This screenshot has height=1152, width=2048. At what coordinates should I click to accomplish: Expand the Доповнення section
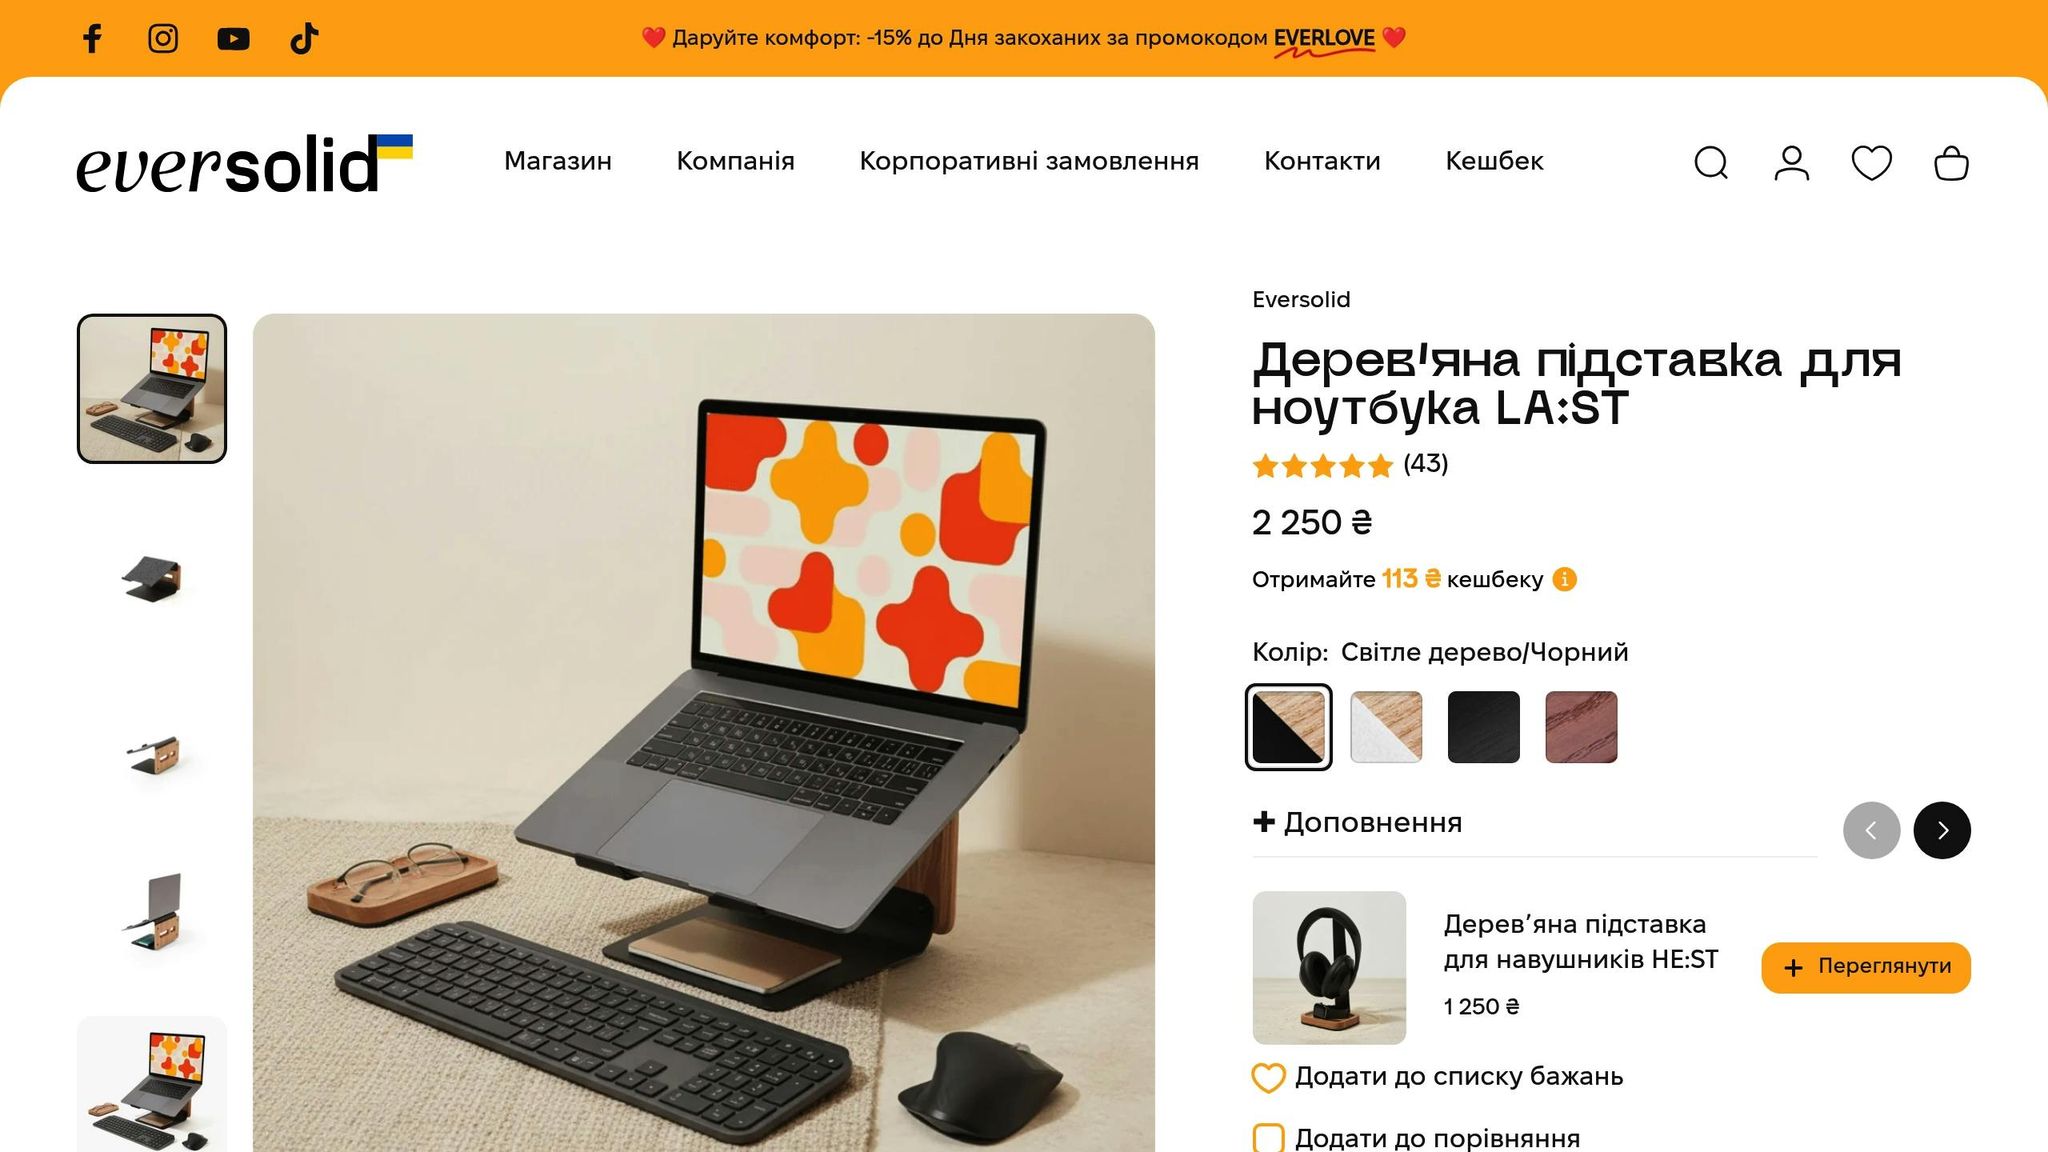click(x=1358, y=822)
